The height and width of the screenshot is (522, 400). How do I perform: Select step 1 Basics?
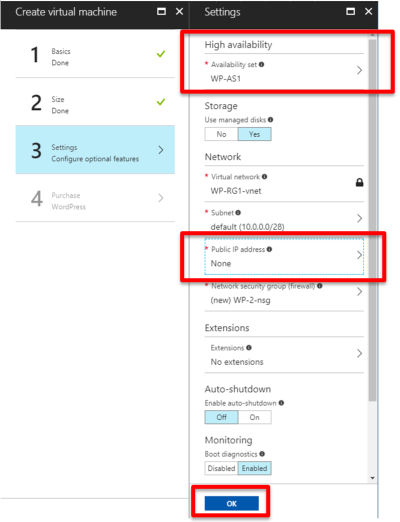coord(95,55)
